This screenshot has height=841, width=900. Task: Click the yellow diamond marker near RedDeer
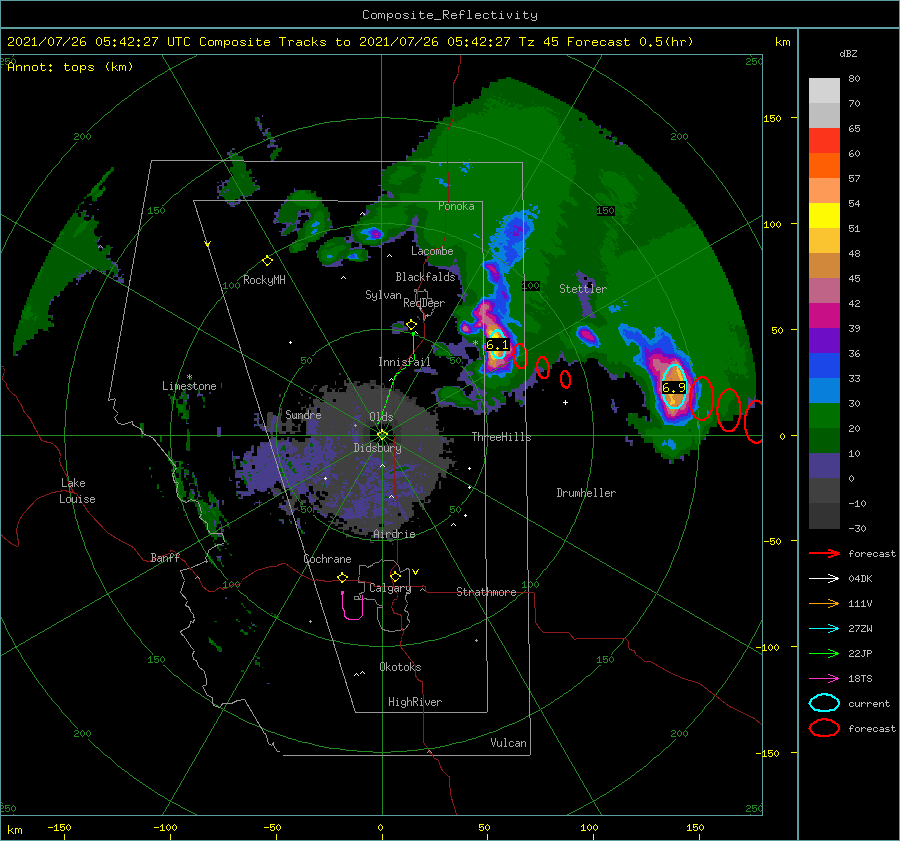(x=411, y=325)
